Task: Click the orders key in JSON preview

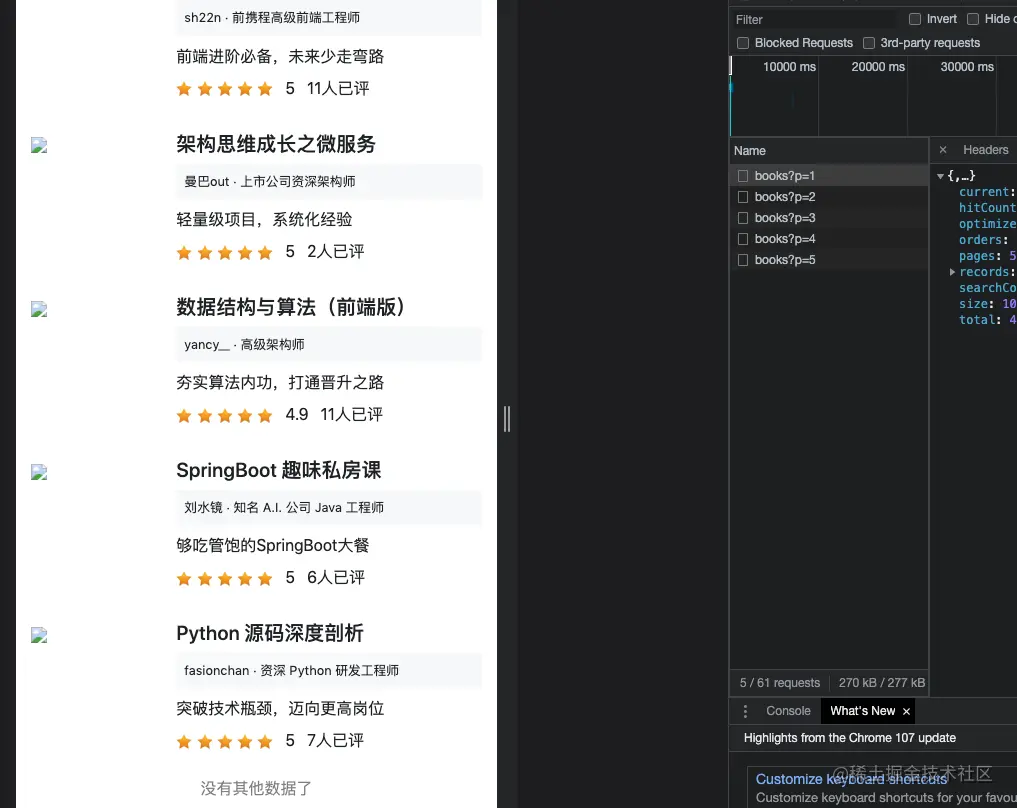Action: [x=981, y=240]
